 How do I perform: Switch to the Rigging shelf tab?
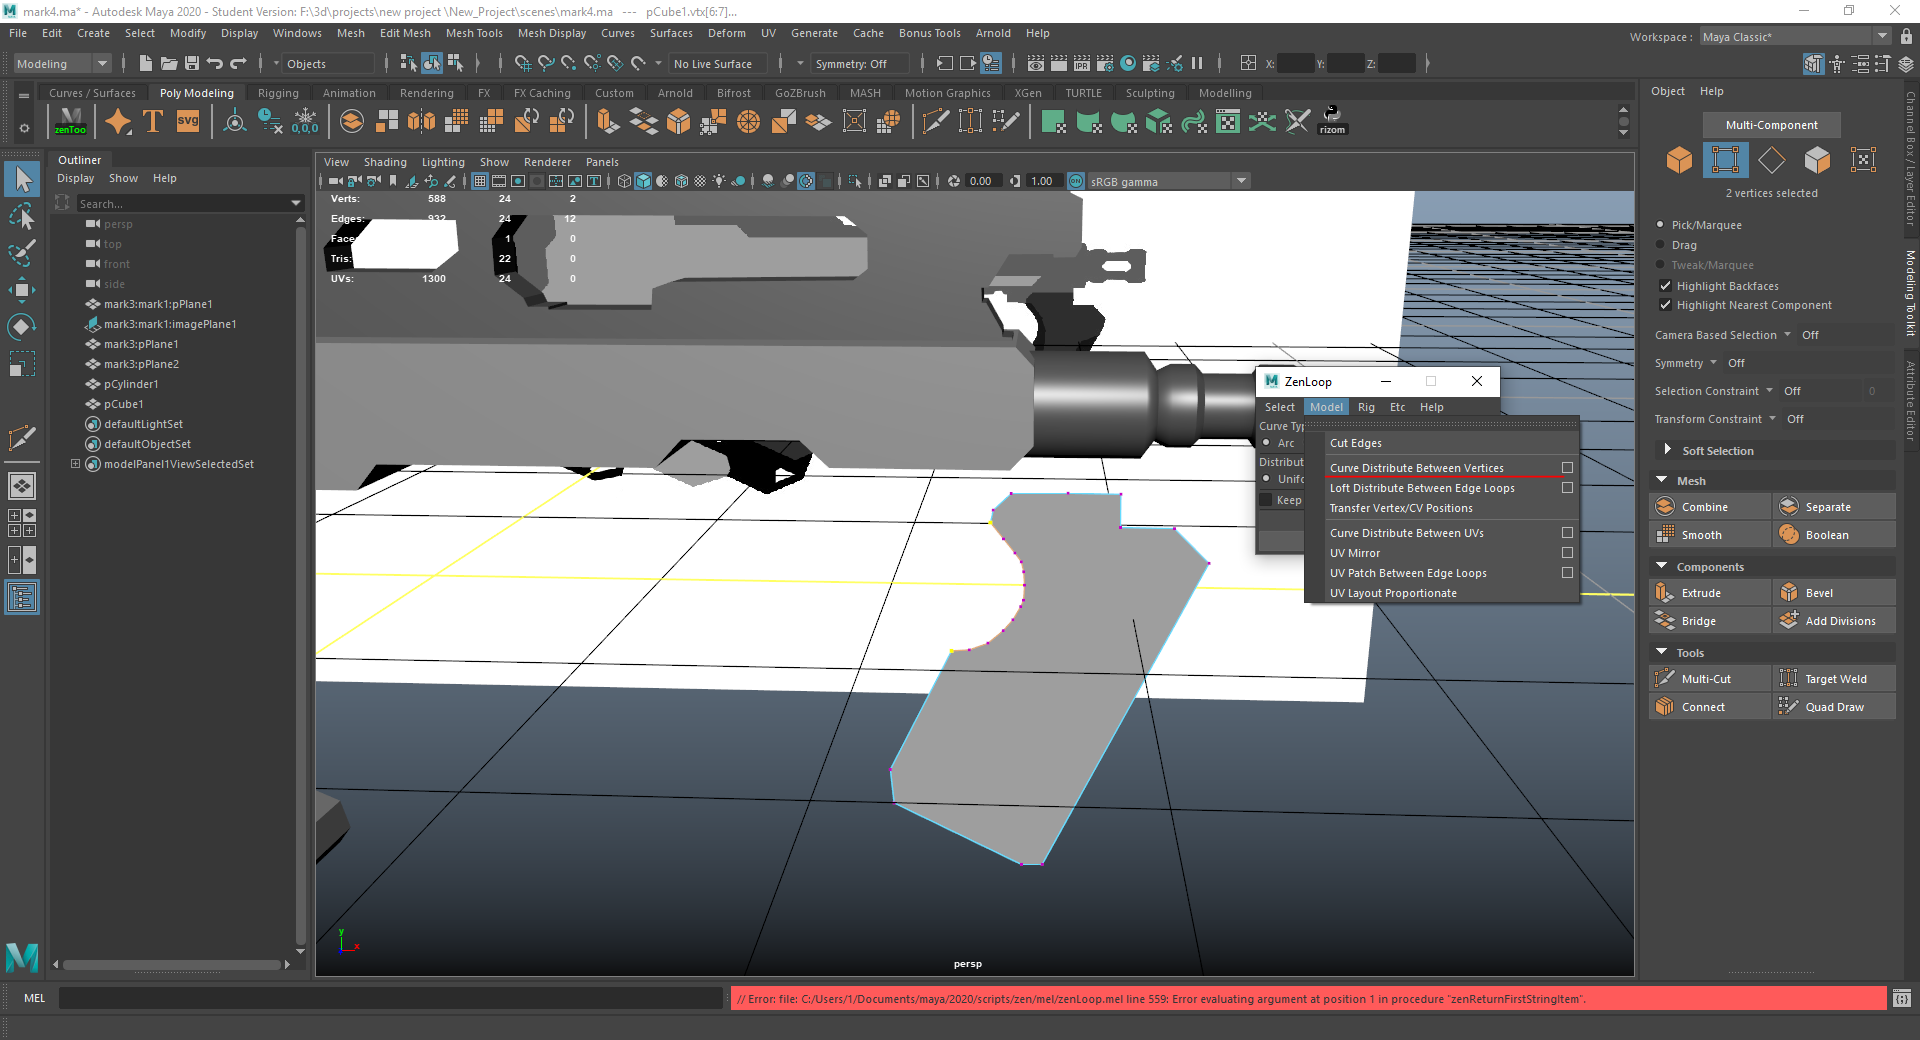(278, 93)
